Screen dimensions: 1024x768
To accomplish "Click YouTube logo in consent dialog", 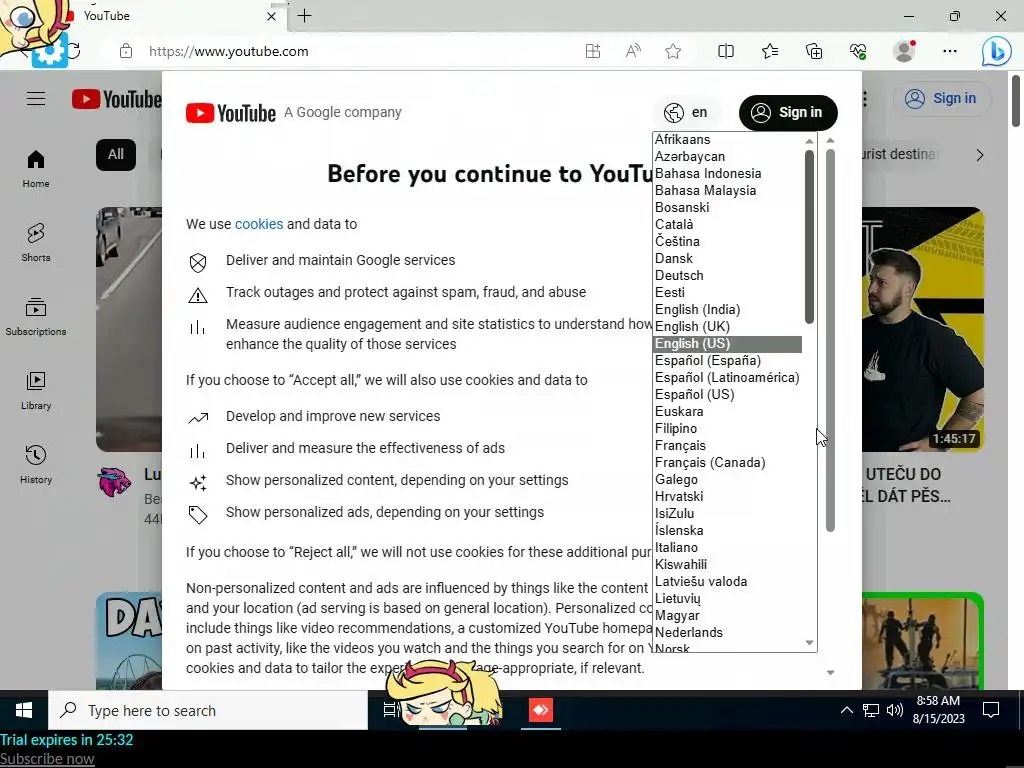I will pyautogui.click(x=231, y=113).
